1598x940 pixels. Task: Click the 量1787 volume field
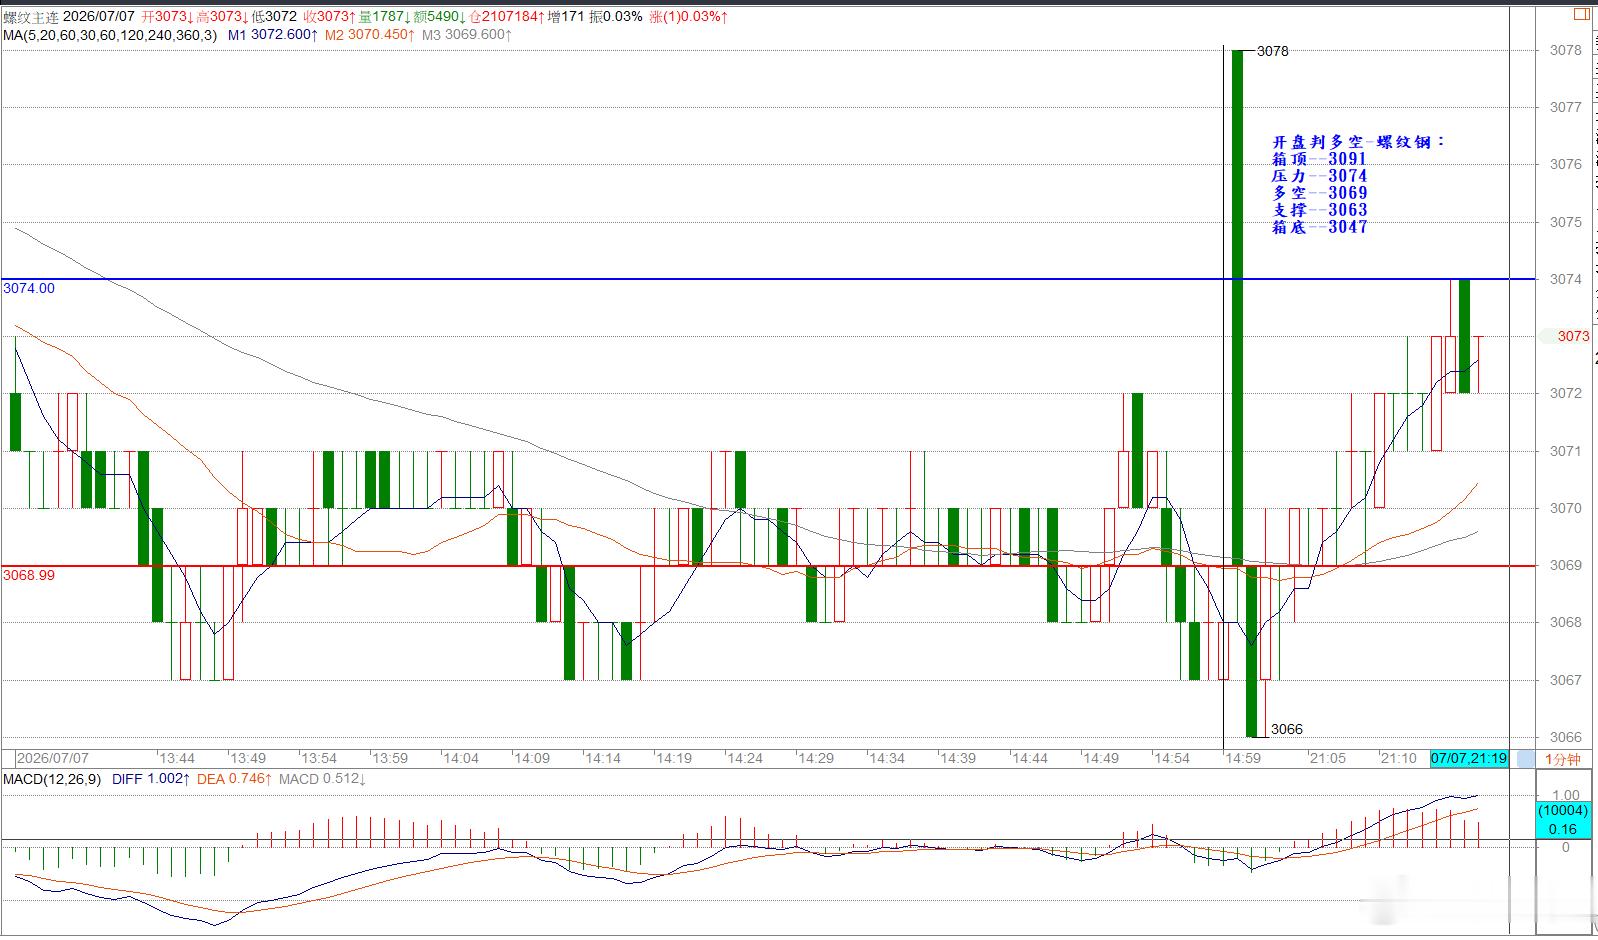[x=384, y=17]
